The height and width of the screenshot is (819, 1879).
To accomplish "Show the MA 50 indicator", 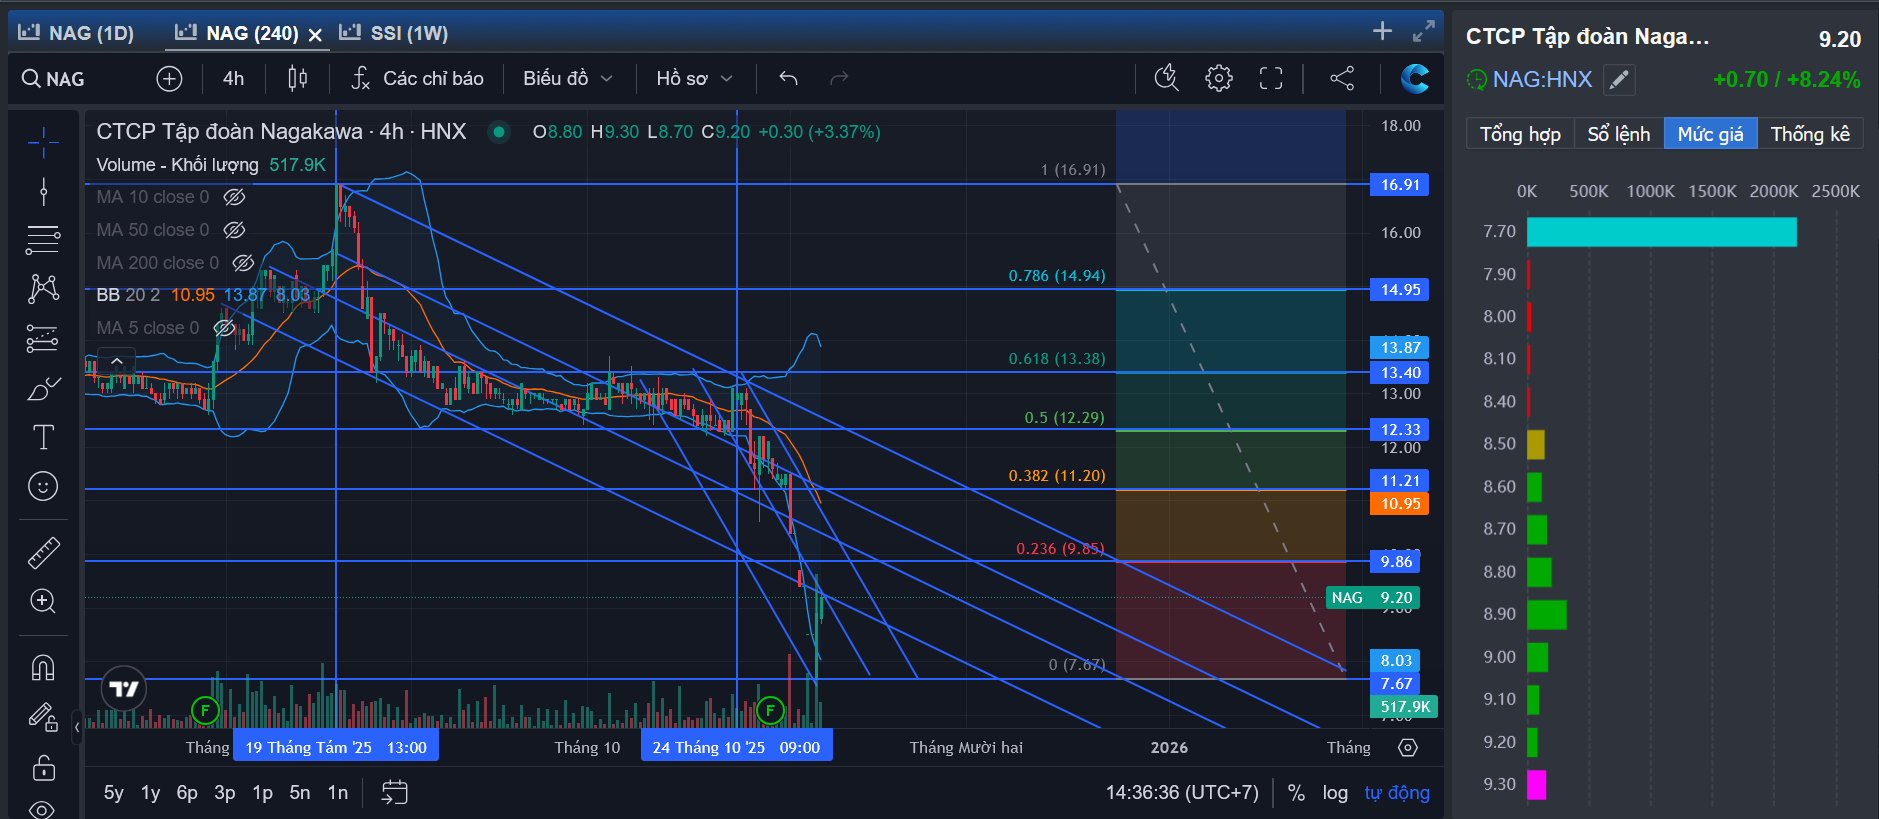I will 234,230.
